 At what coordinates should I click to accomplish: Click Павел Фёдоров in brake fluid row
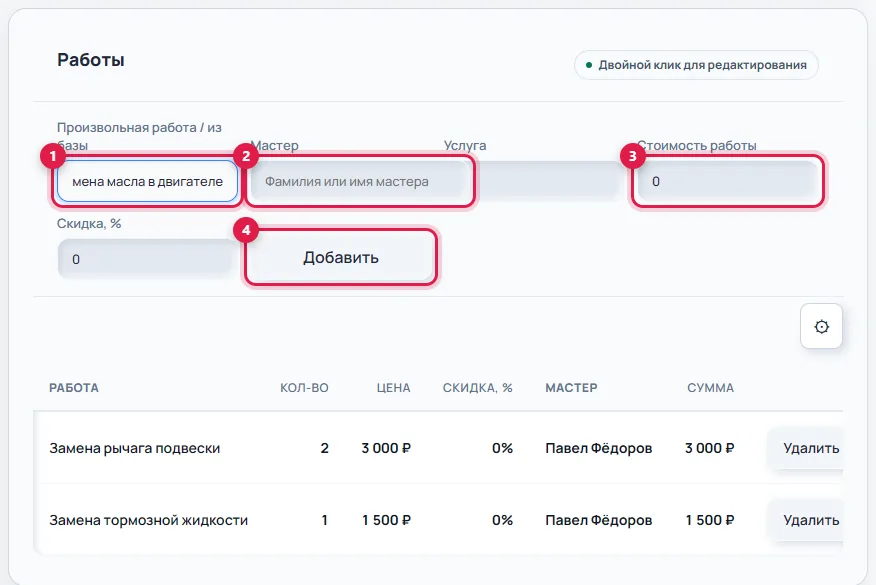[x=598, y=520]
